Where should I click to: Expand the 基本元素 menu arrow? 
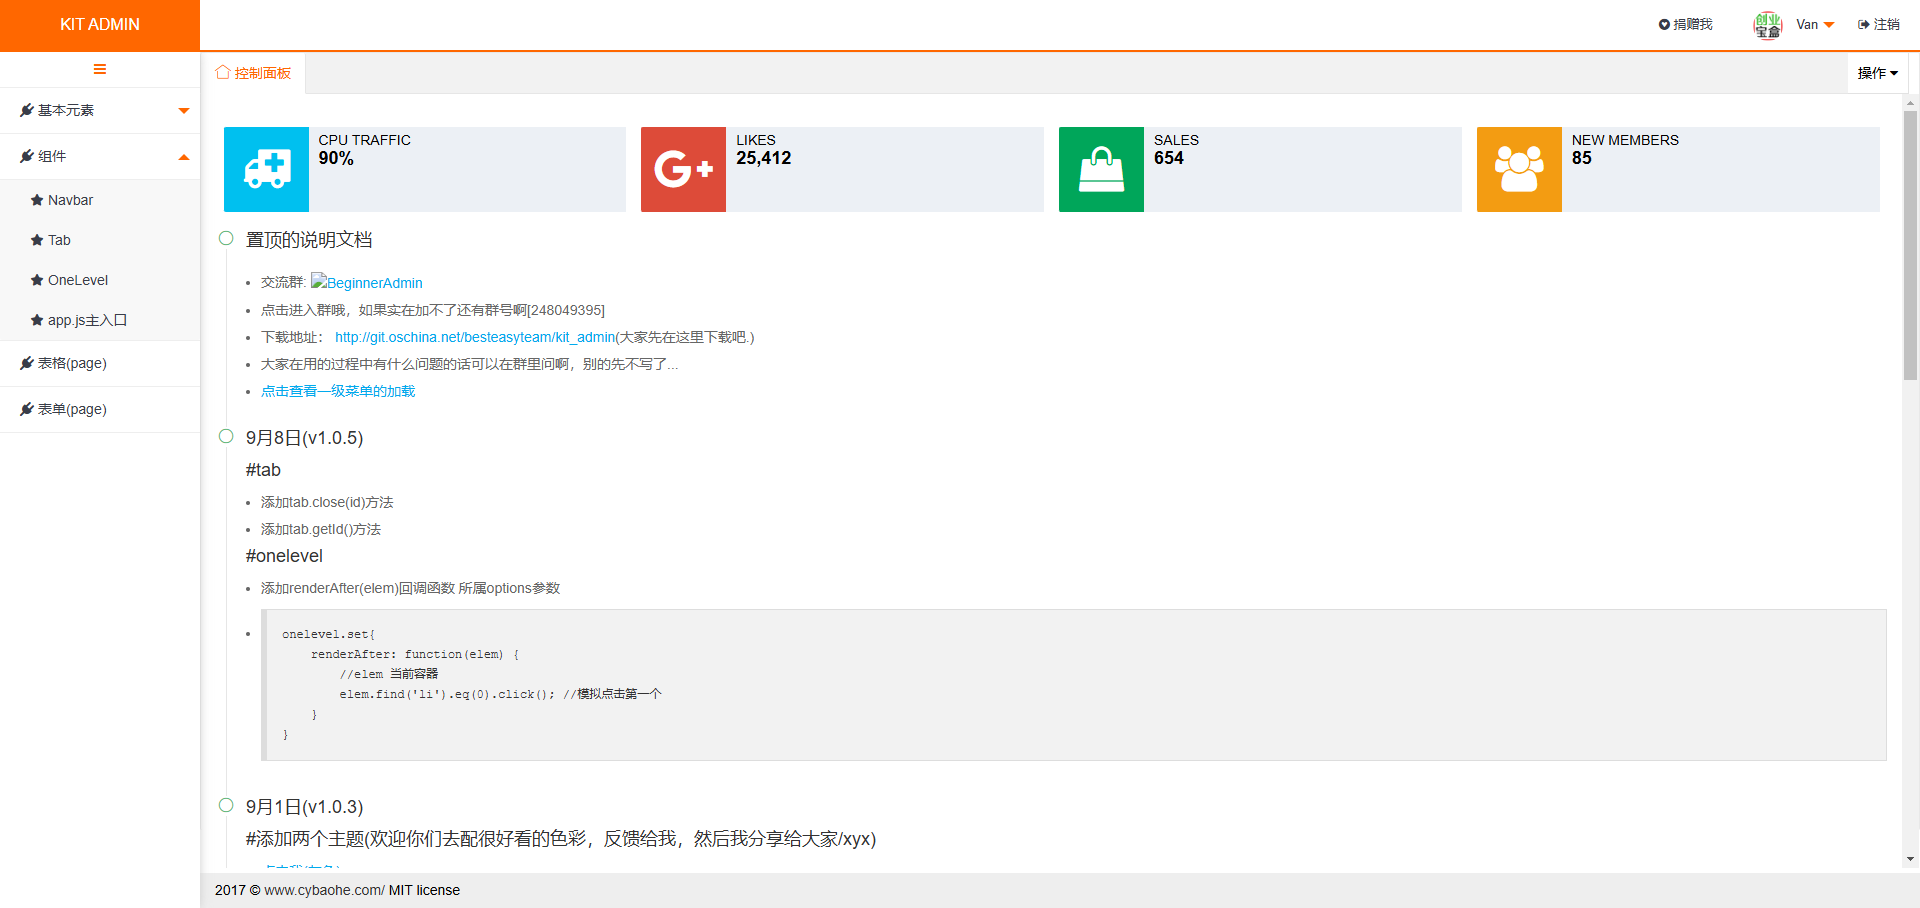[x=184, y=111]
